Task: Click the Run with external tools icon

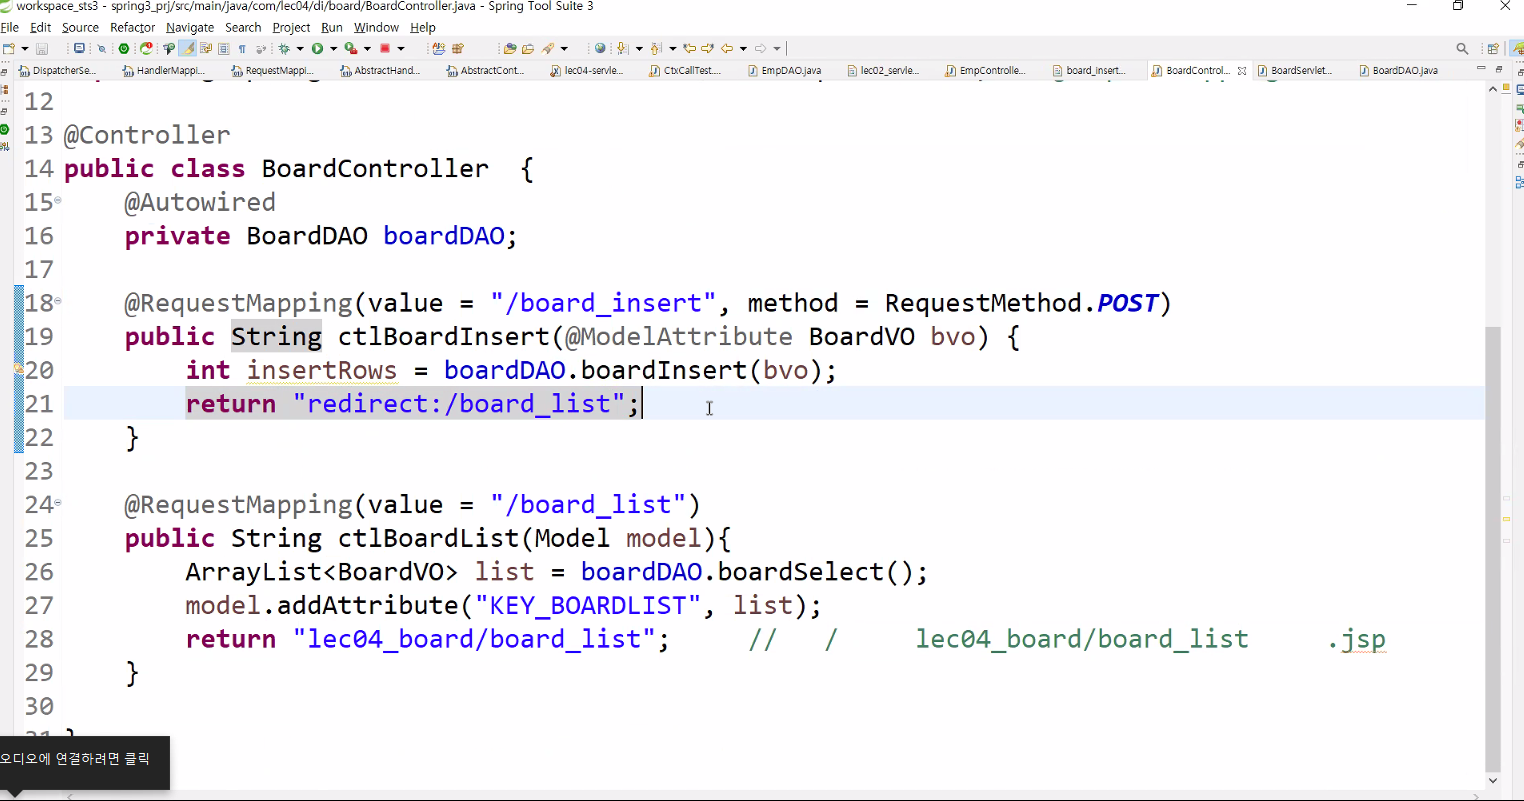Action: click(x=351, y=48)
